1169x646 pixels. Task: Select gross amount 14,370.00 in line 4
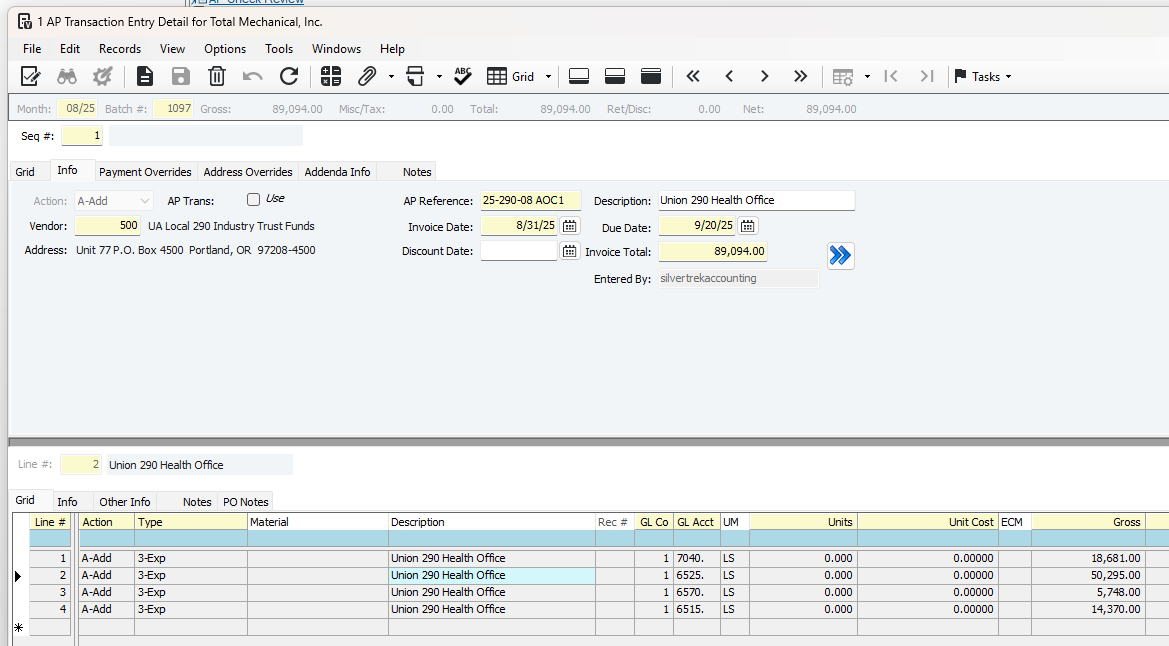(1088, 609)
